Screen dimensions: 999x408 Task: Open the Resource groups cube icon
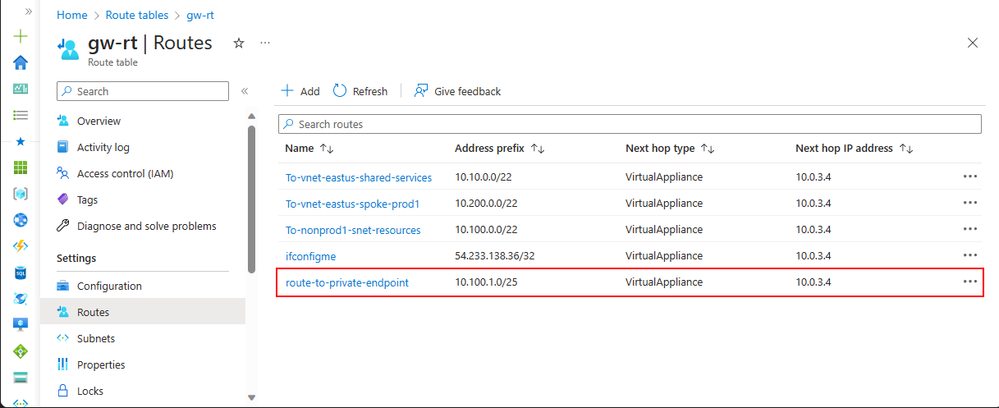(x=21, y=194)
